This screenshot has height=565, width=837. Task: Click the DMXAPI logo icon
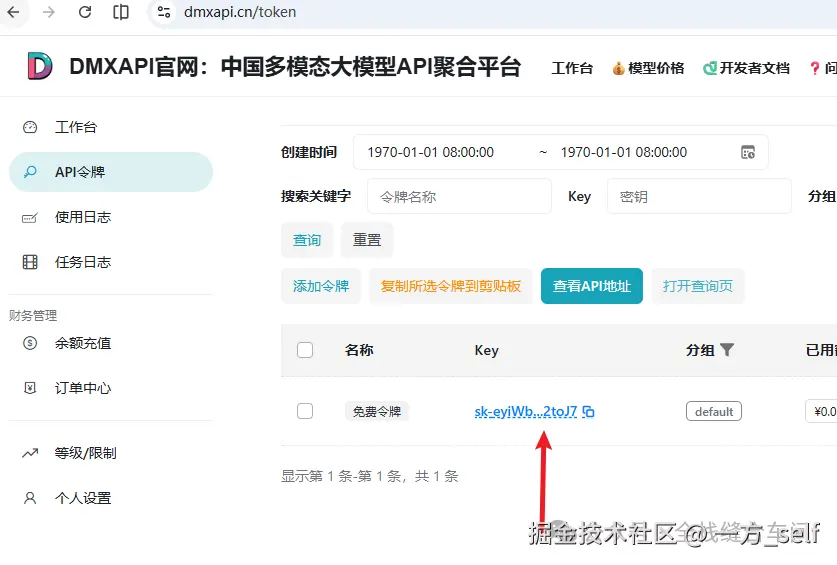point(40,66)
